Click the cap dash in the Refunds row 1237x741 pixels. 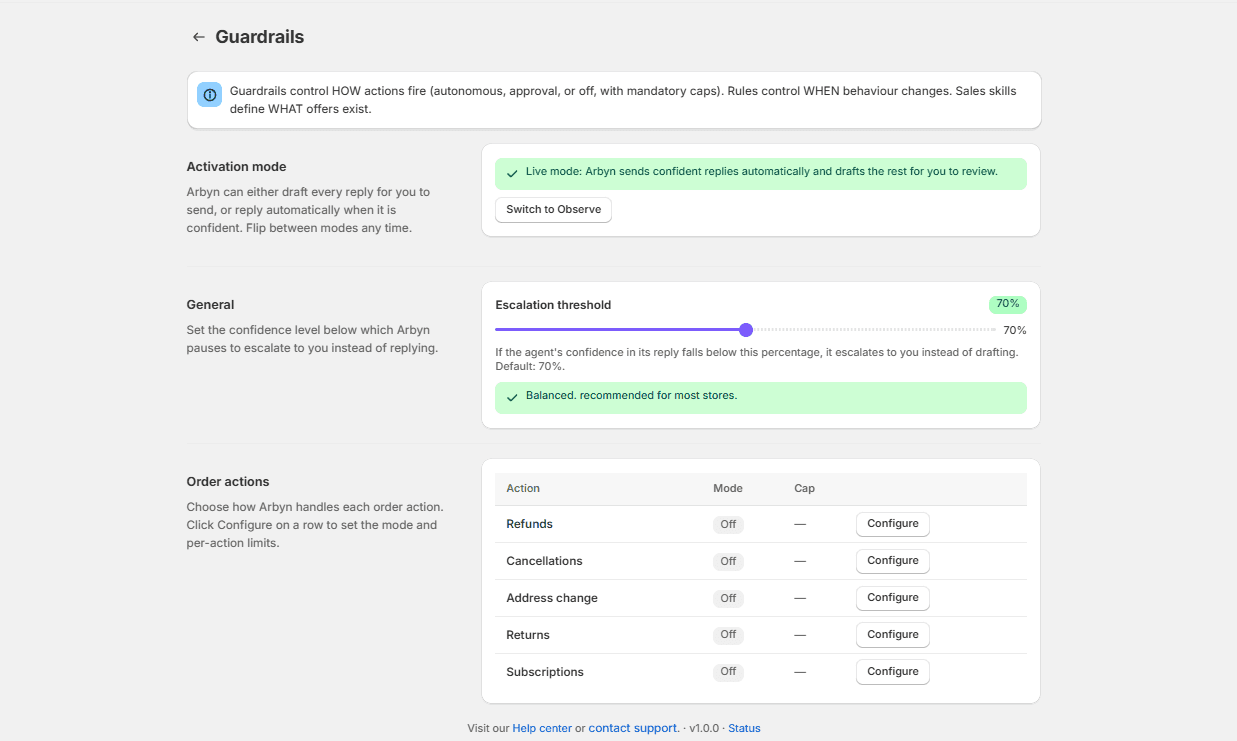click(800, 524)
